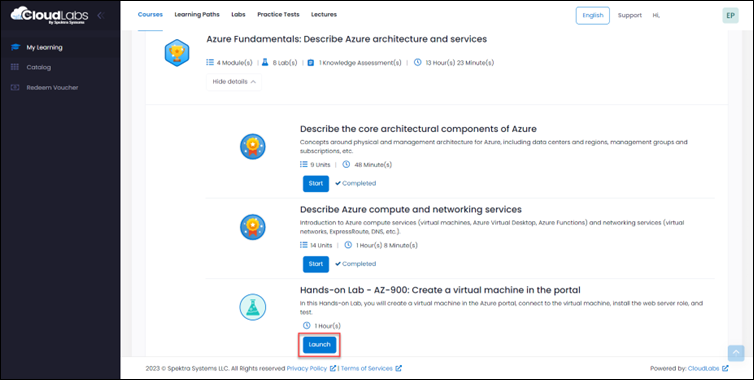This screenshot has height=380, width=754.
Task: Collapse sidebar with double chevron icon
Action: (x=101, y=15)
